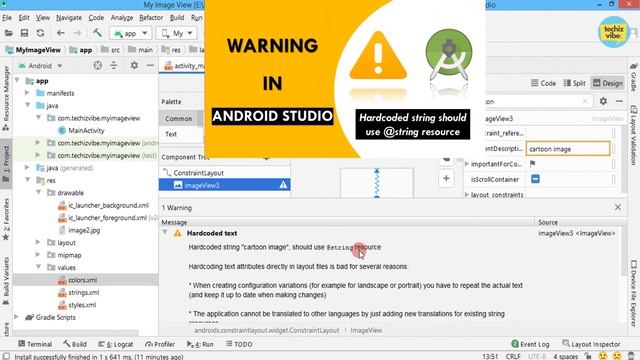Viewport: 640px width, 360px height.
Task: Open the Build tool window
Action: tap(75, 344)
